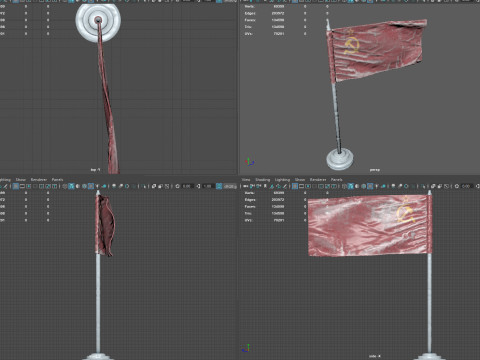480x360 pixels.
Task: Toggle X-ray mode in side view panel
Action: [x=433, y=186]
